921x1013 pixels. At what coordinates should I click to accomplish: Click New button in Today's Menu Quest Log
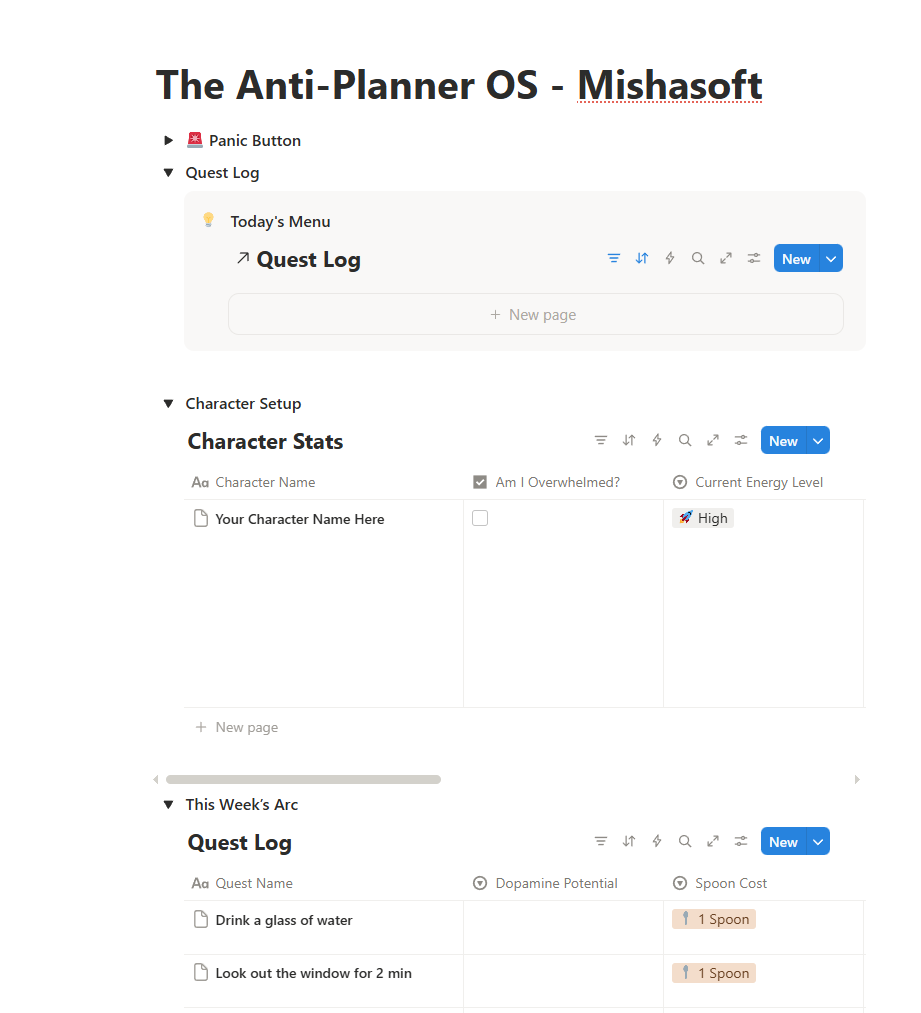pyautogui.click(x=796, y=258)
